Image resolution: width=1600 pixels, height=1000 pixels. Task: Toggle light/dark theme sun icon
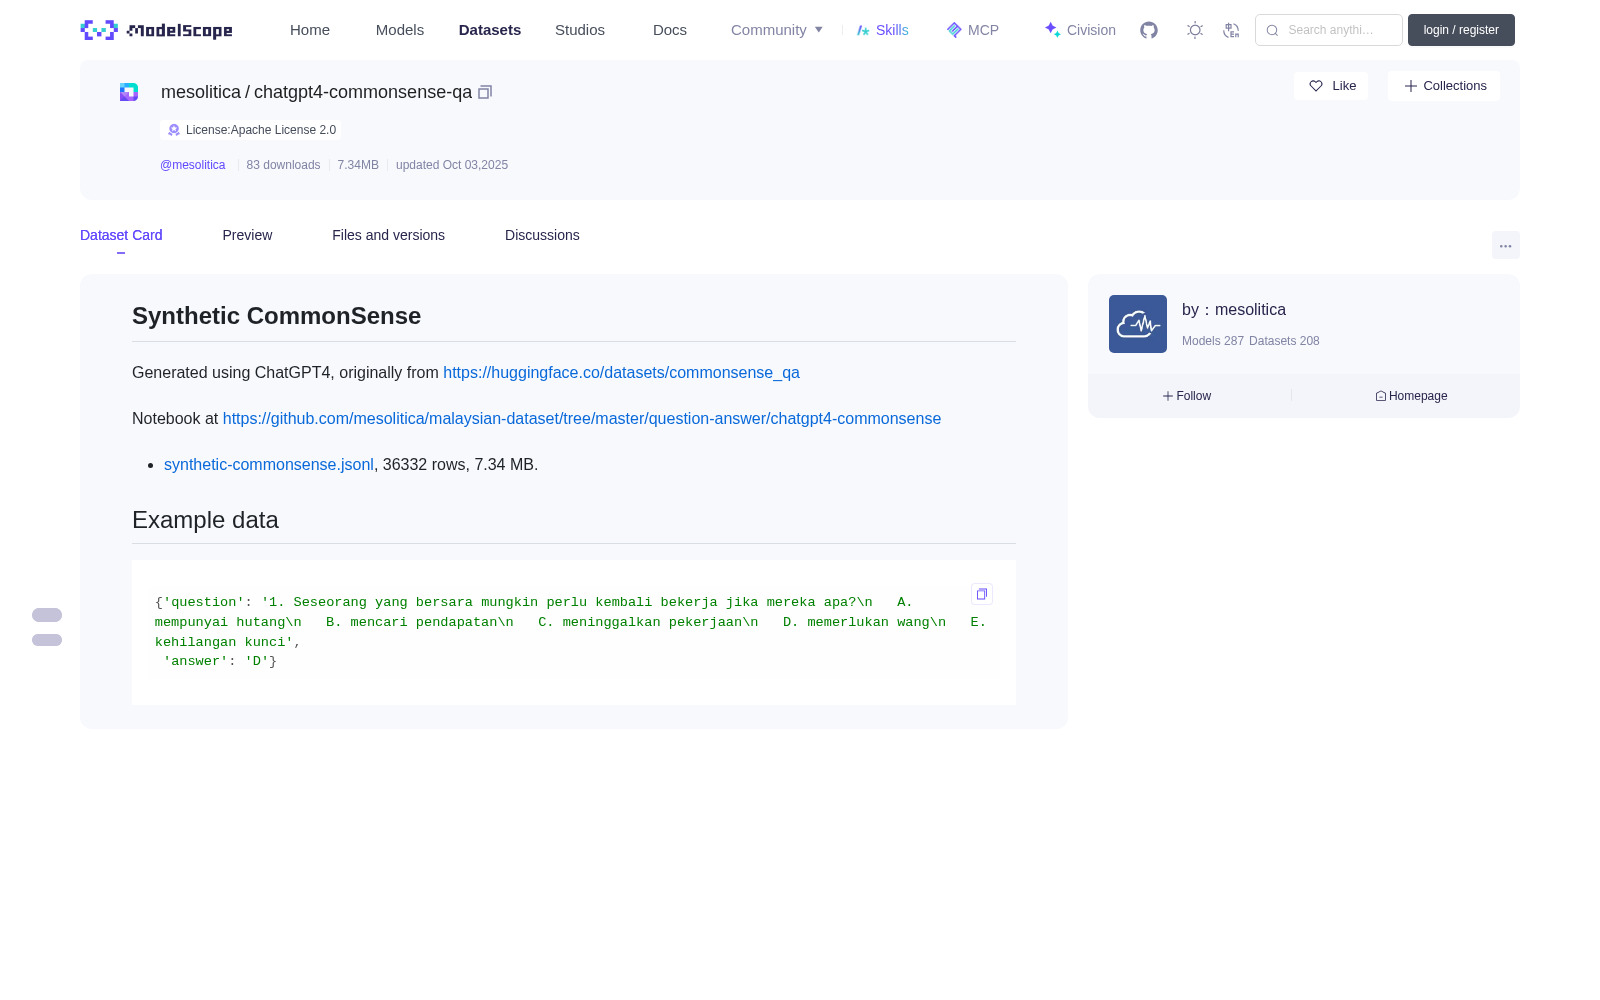(1195, 30)
